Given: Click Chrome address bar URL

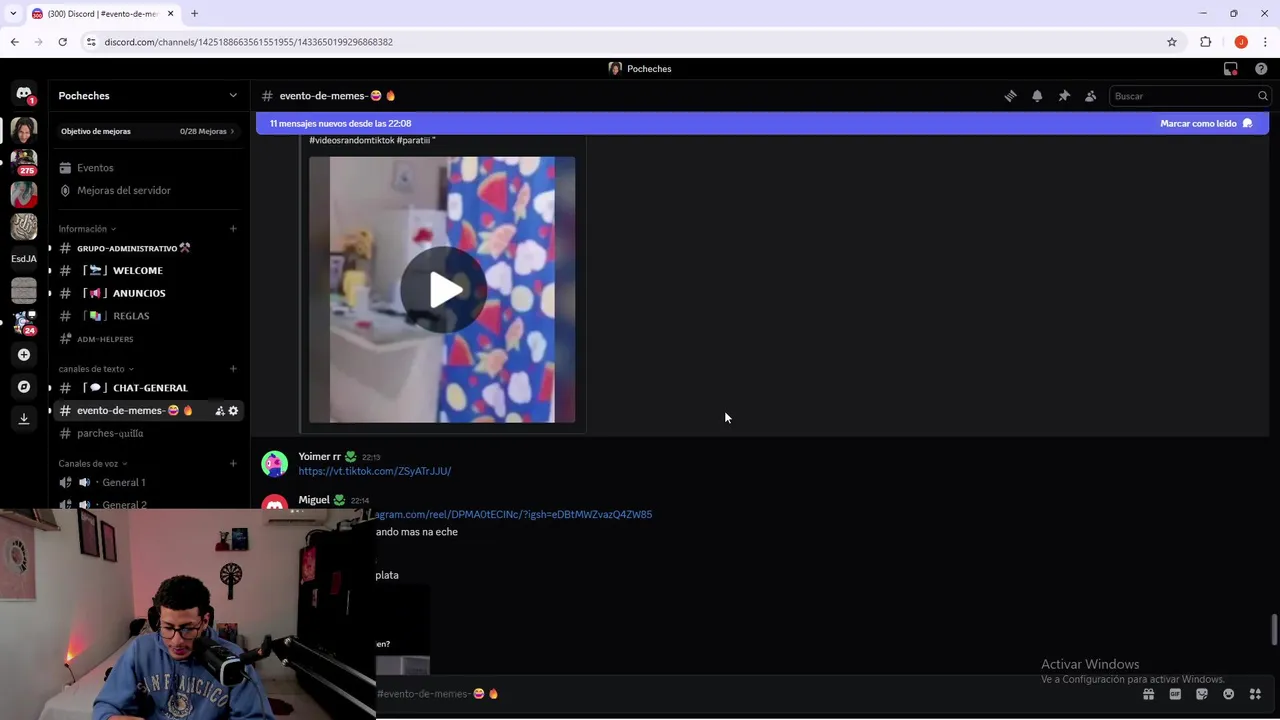Looking at the screenshot, I should [249, 42].
